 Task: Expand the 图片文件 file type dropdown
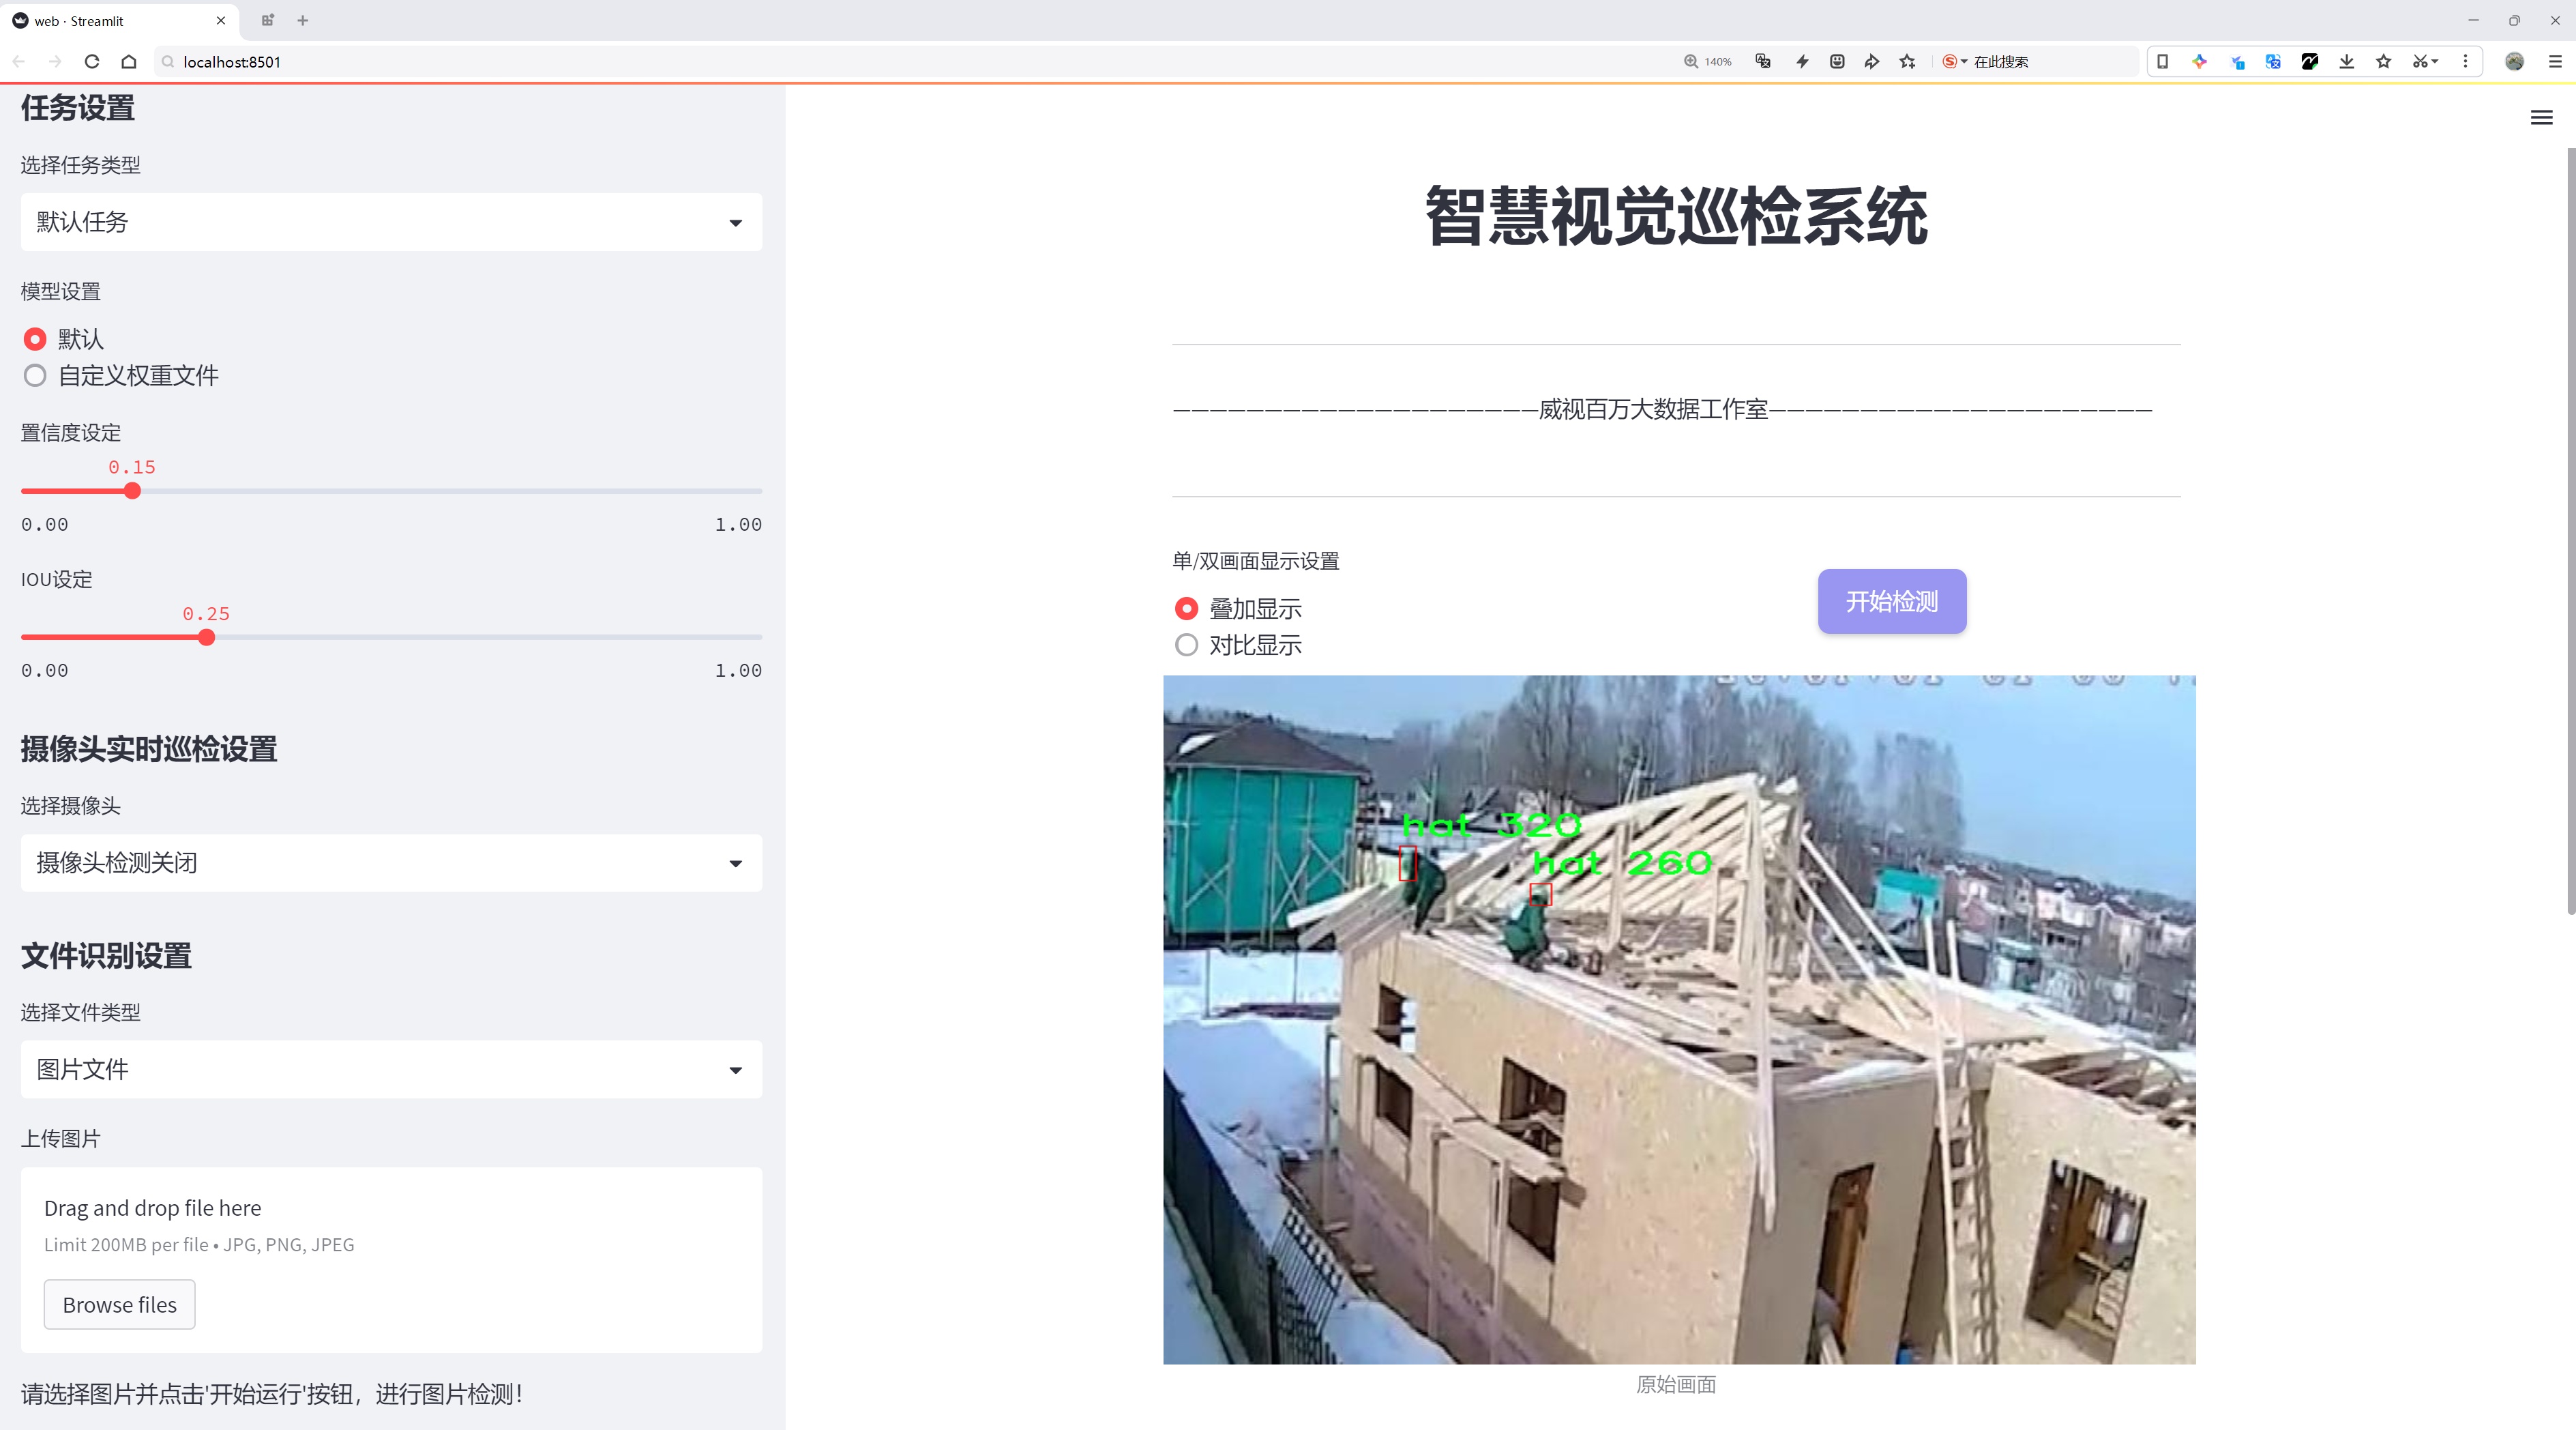391,1069
